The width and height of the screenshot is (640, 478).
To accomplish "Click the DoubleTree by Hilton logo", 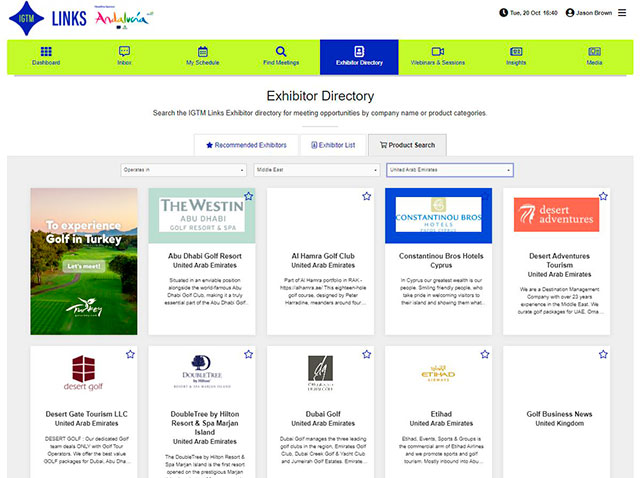I will point(202,371).
